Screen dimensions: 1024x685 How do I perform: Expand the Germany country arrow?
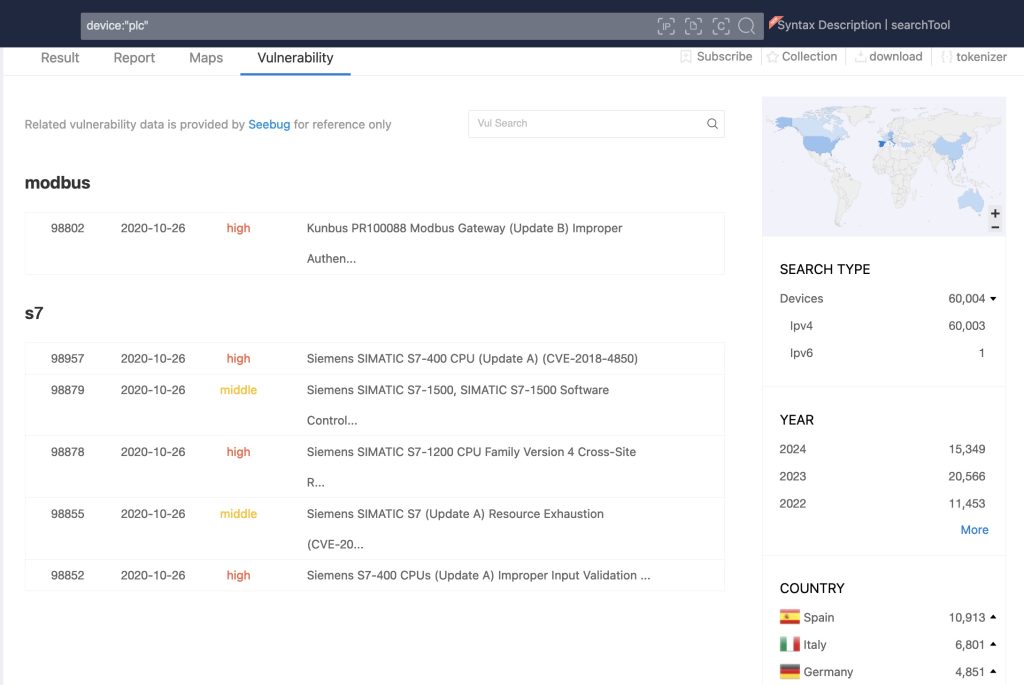[x=993, y=671]
